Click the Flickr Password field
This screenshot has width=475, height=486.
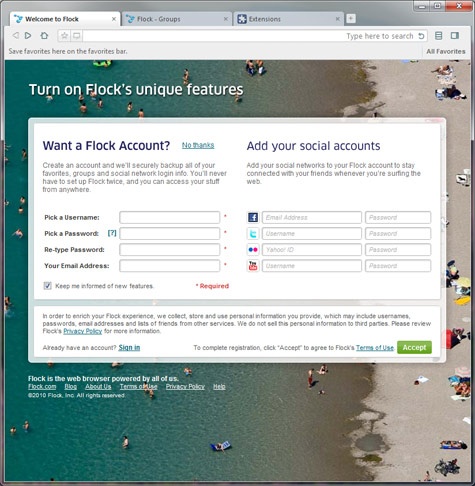point(398,250)
